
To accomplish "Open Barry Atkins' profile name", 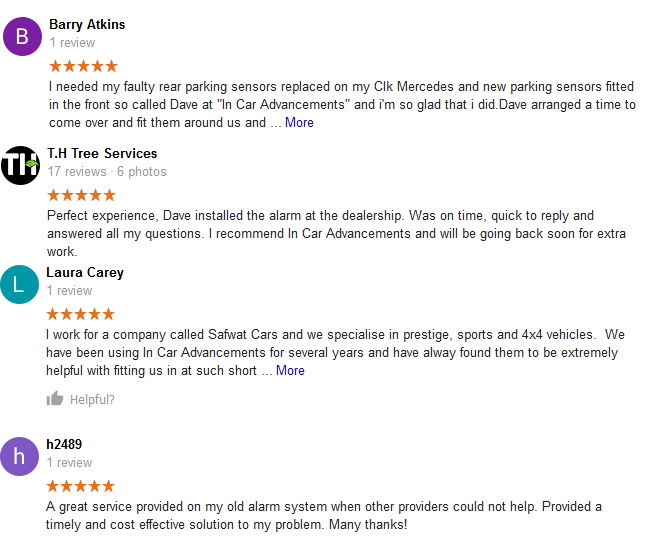I will click(87, 24).
